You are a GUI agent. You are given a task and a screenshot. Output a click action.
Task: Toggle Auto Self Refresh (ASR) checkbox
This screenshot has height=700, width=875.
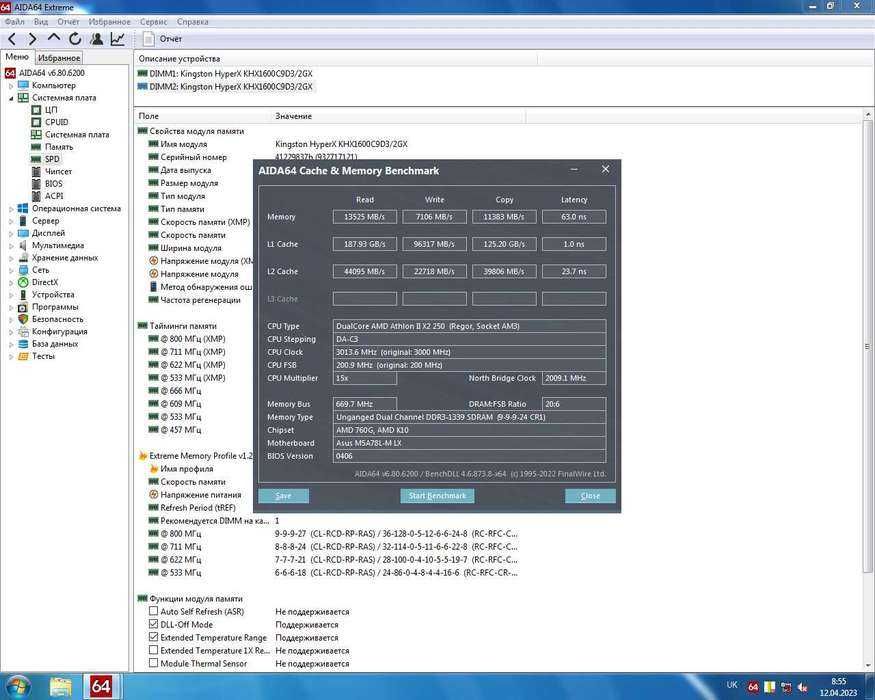point(153,611)
